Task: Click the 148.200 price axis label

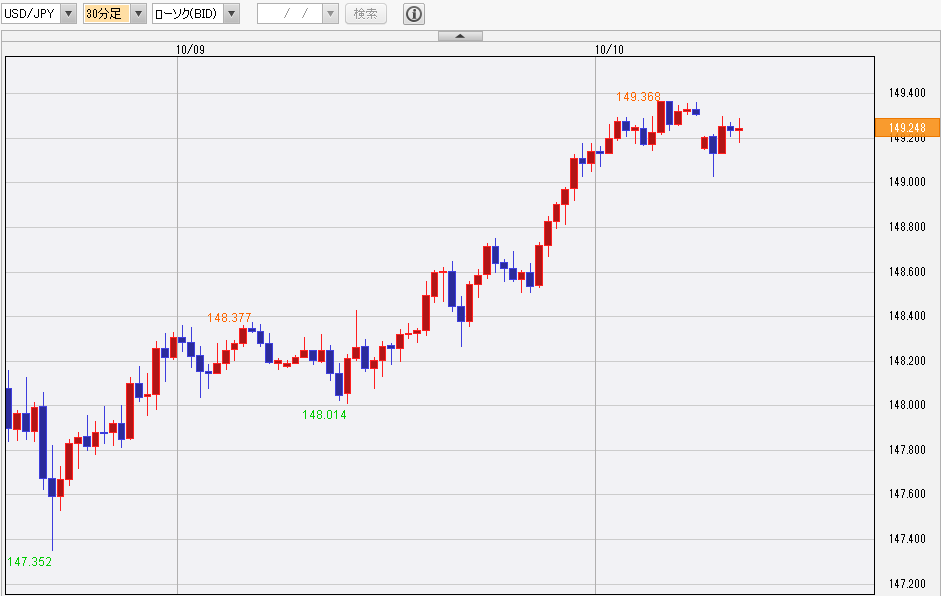Action: click(907, 361)
